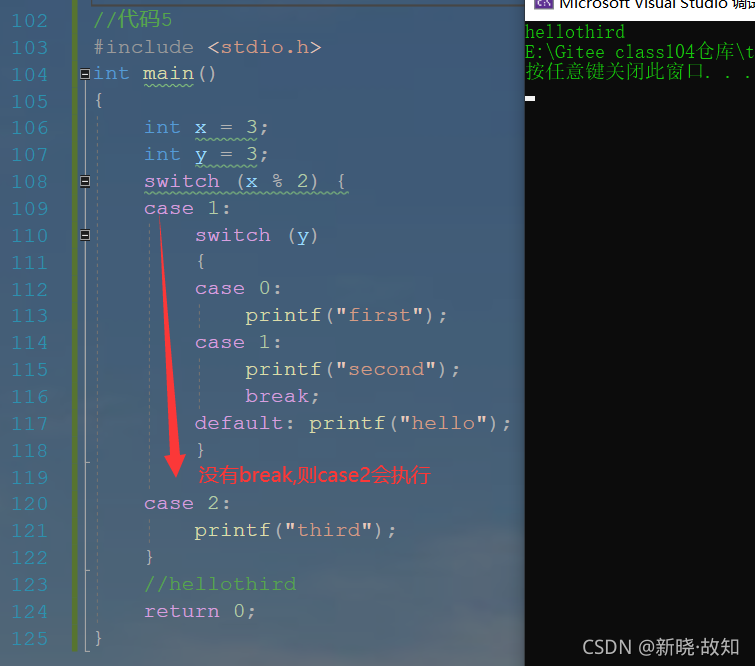755x666 pixels.
Task: Click the red annotation text about break
Action: 315,475
